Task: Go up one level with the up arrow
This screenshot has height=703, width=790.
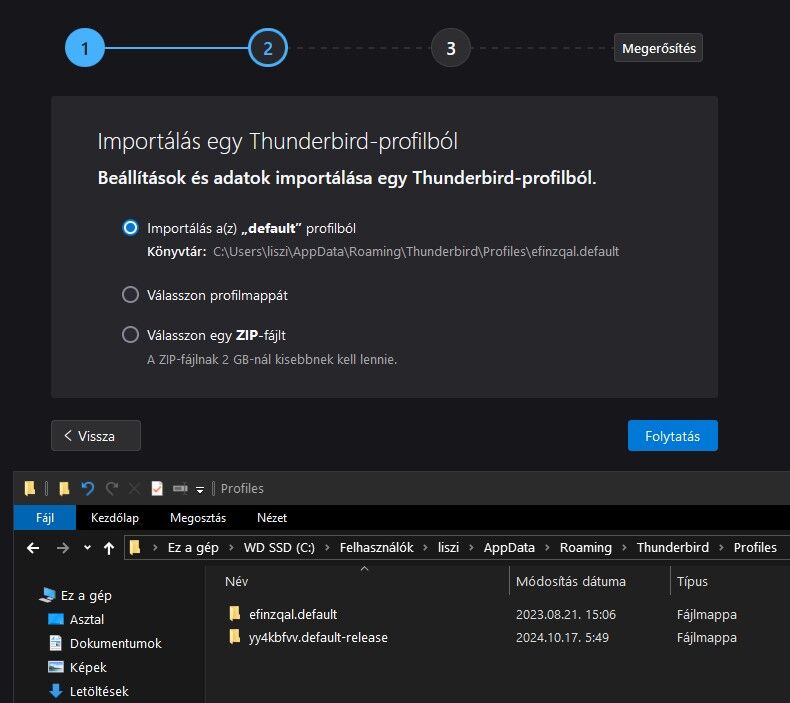Action: [x=109, y=548]
